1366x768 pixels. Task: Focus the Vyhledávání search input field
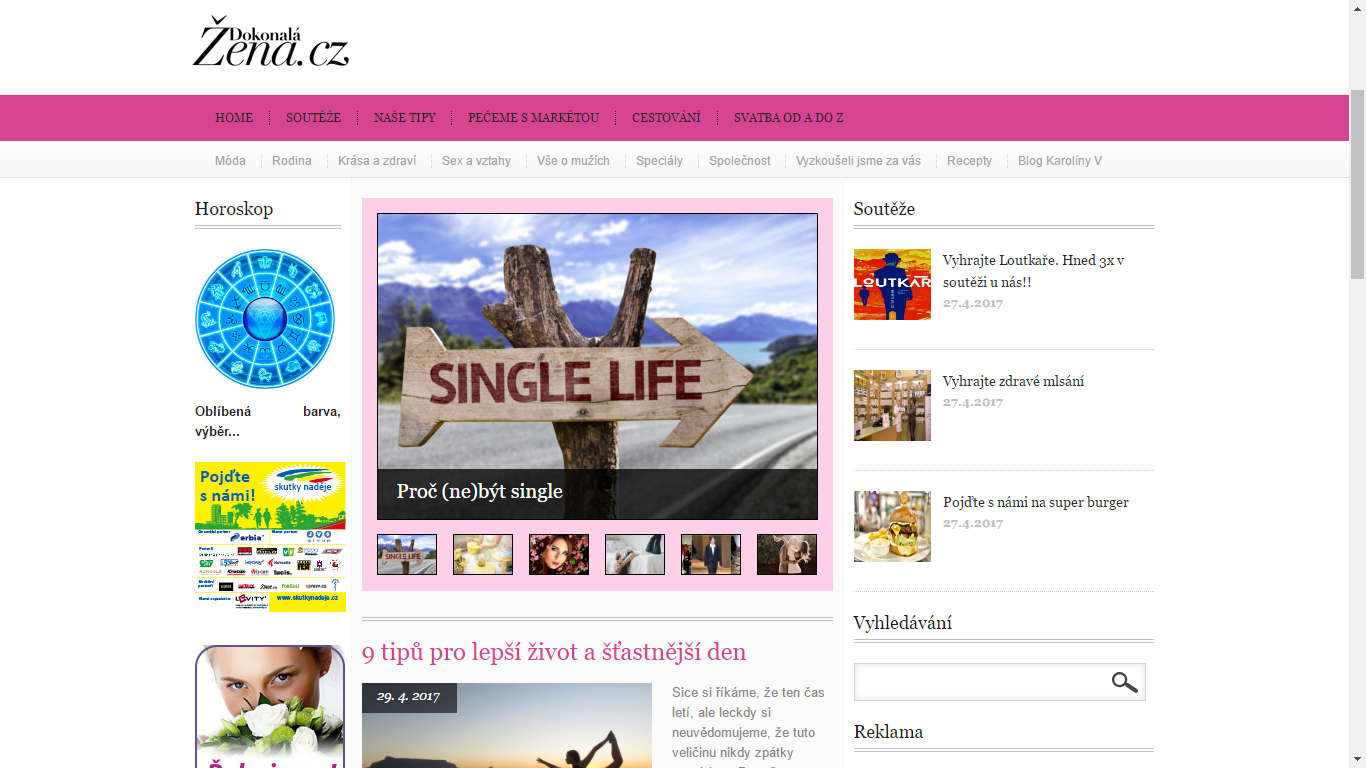(980, 682)
